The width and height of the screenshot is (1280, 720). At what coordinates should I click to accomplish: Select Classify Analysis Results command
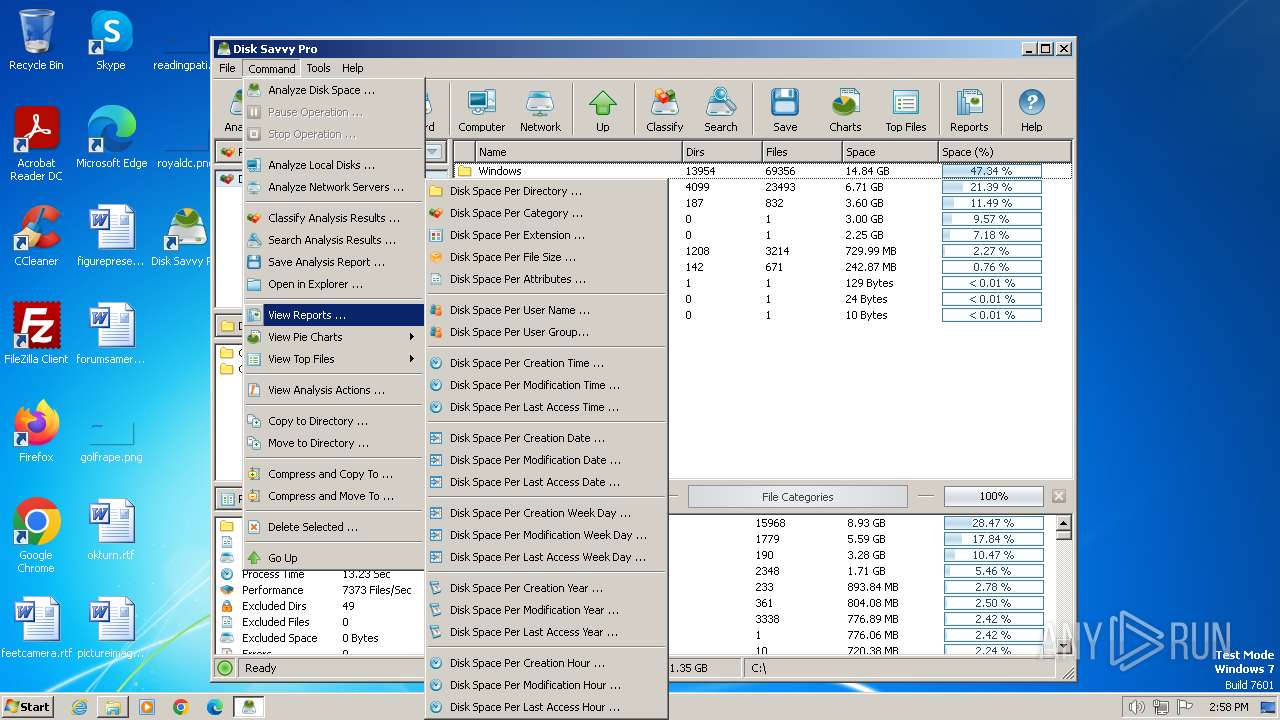tap(334, 218)
